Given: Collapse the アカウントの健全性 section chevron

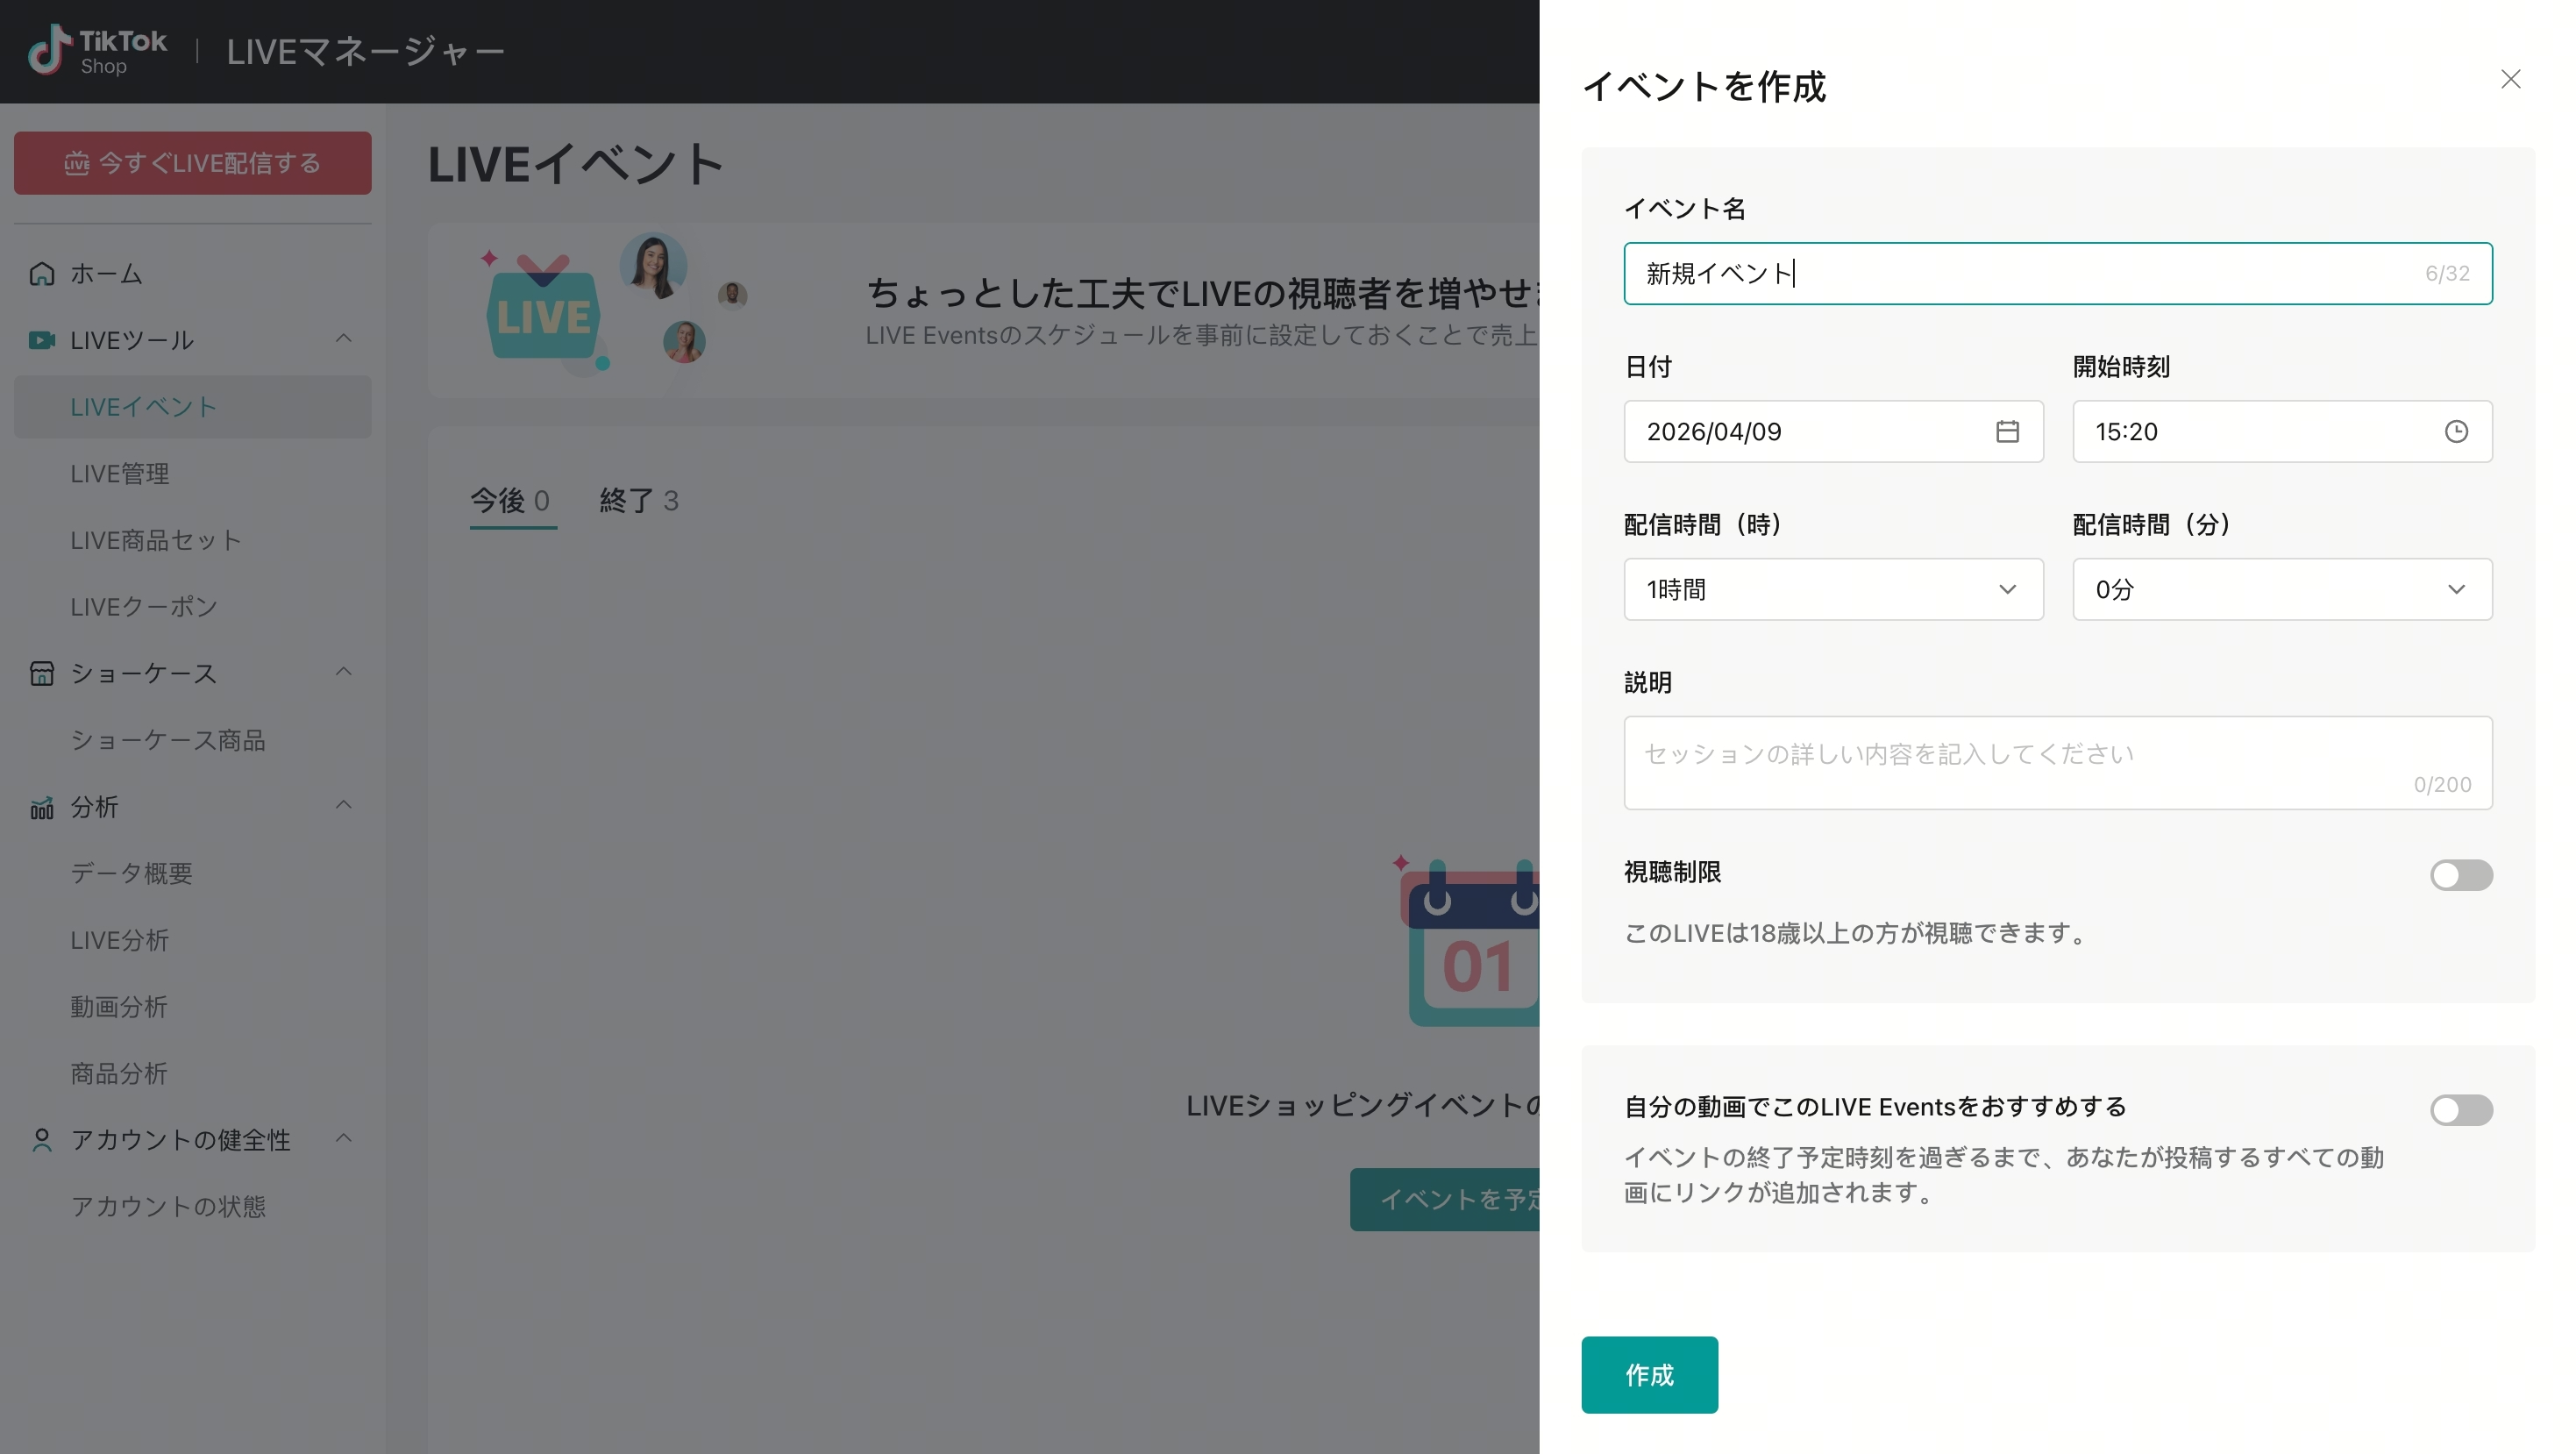Looking at the screenshot, I should (343, 1138).
